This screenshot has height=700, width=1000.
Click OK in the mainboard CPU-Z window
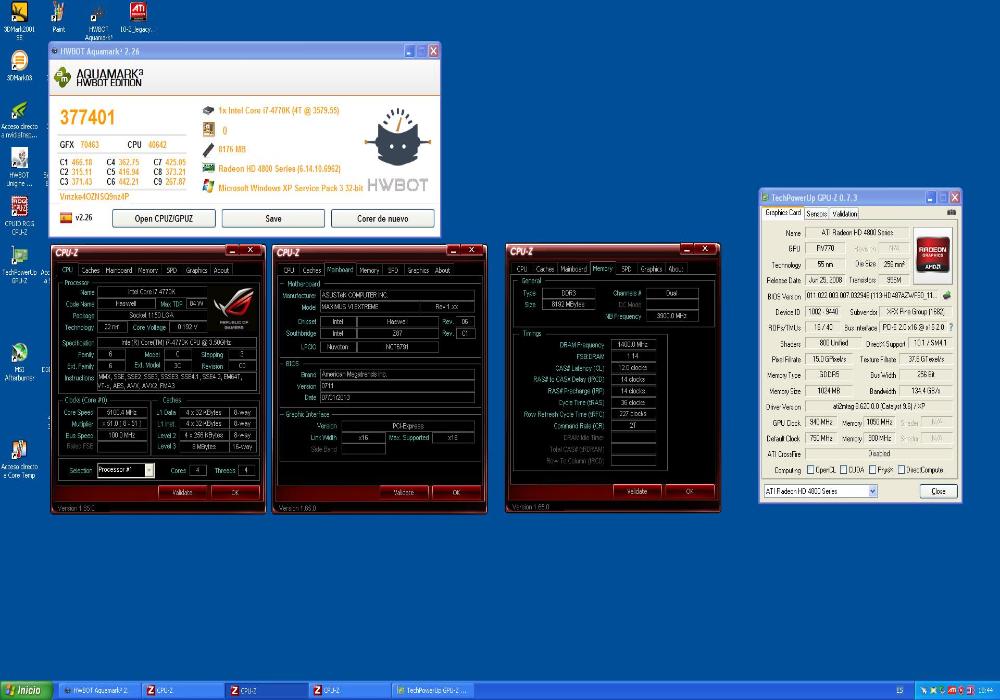(456, 492)
